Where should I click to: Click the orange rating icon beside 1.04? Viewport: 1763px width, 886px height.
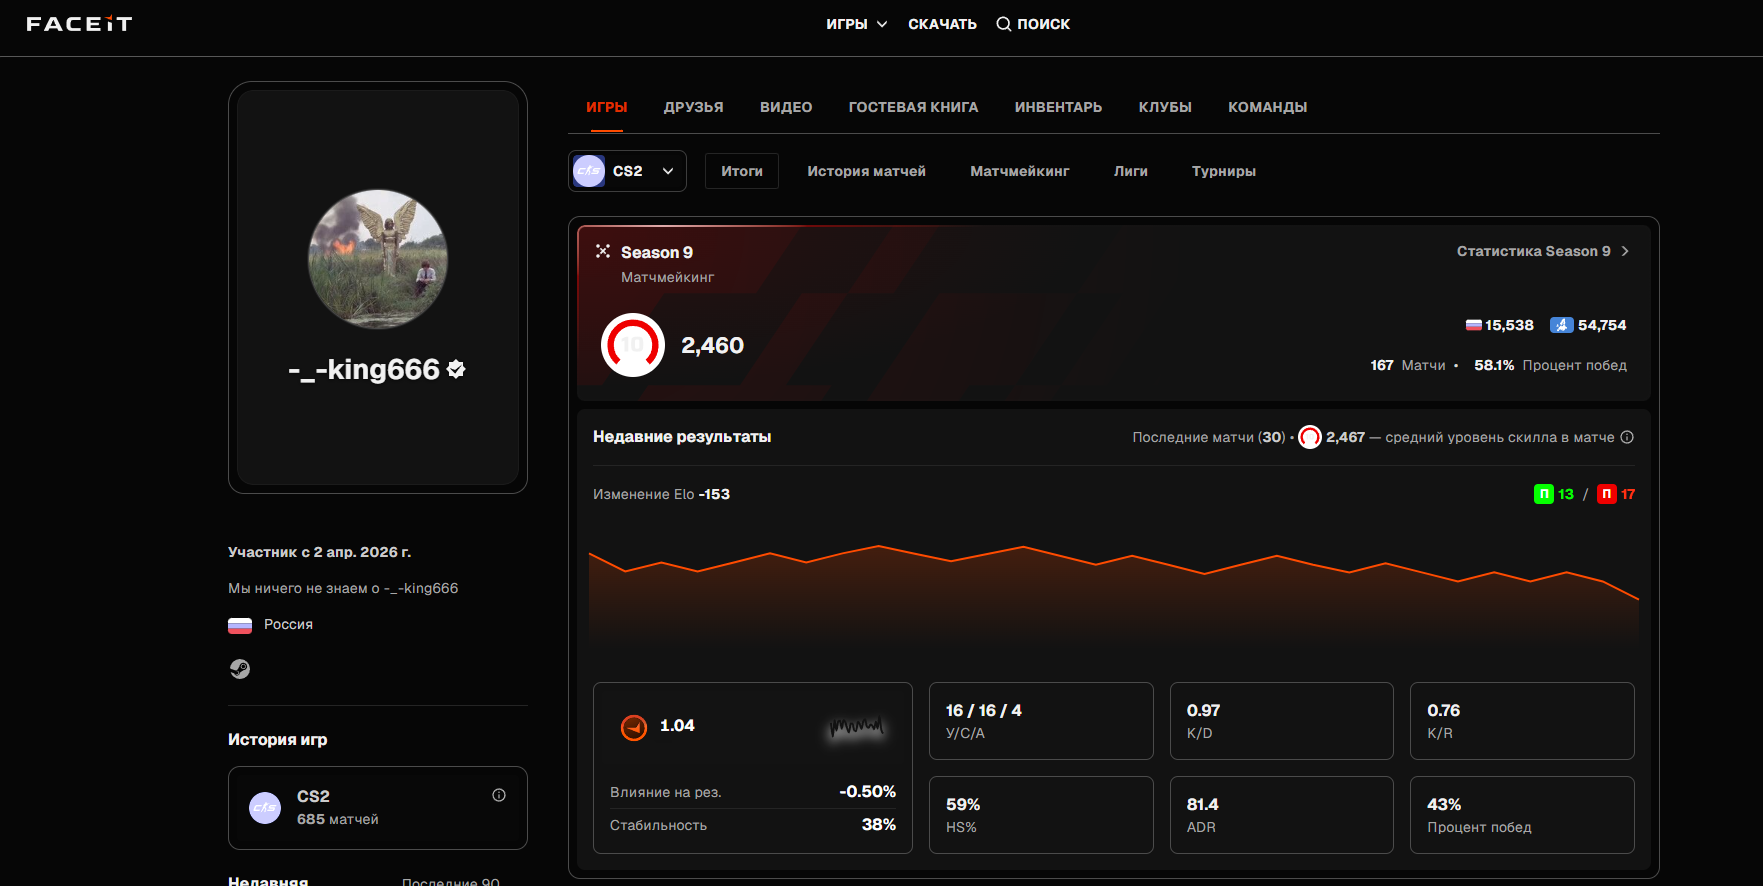634,727
